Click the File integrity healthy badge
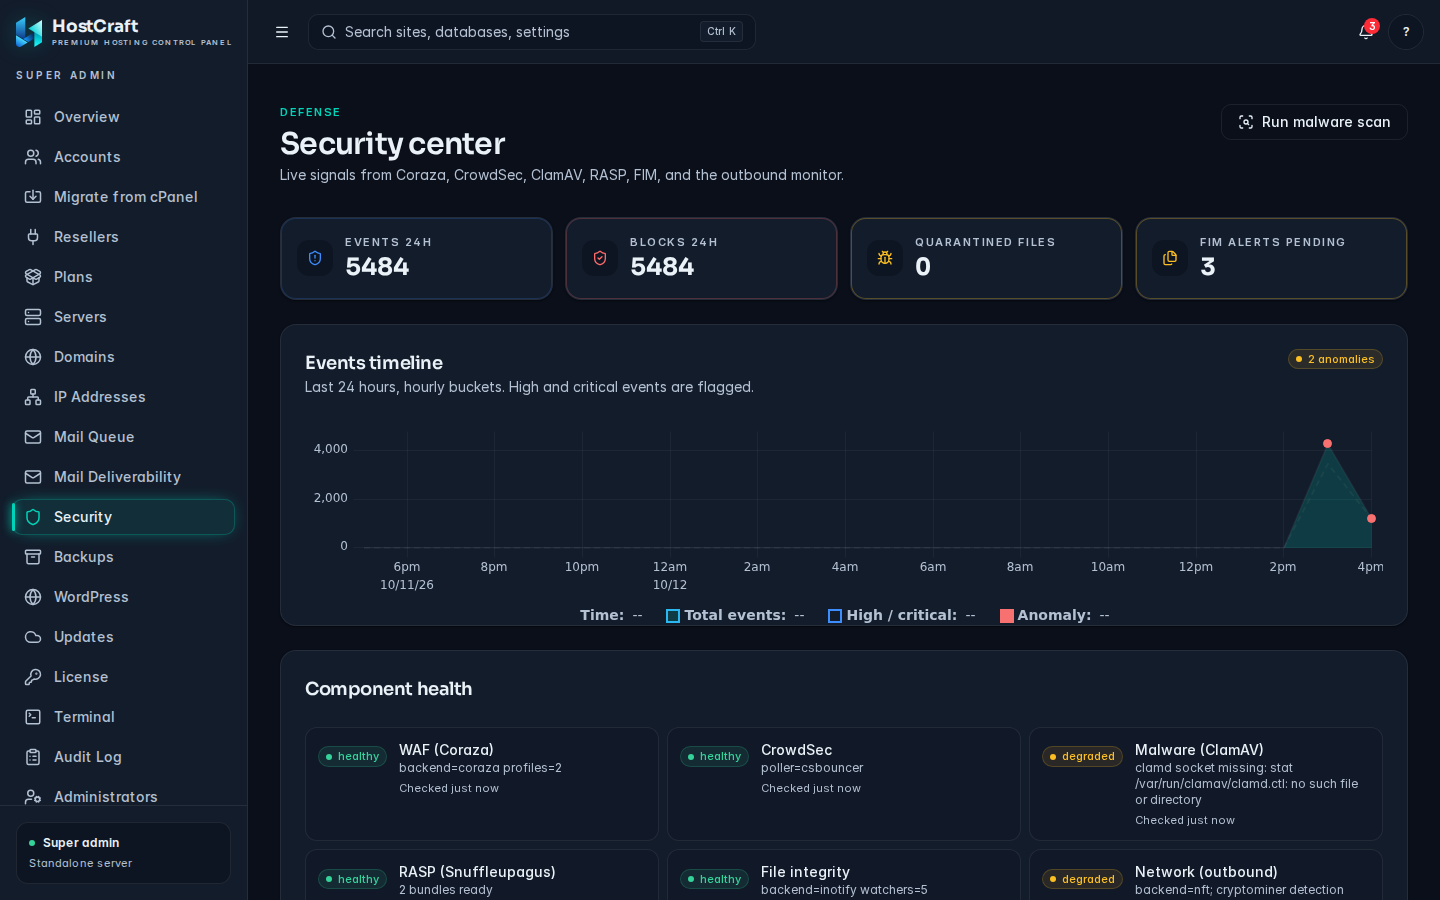Screen dimensions: 1440x900 tap(714, 879)
